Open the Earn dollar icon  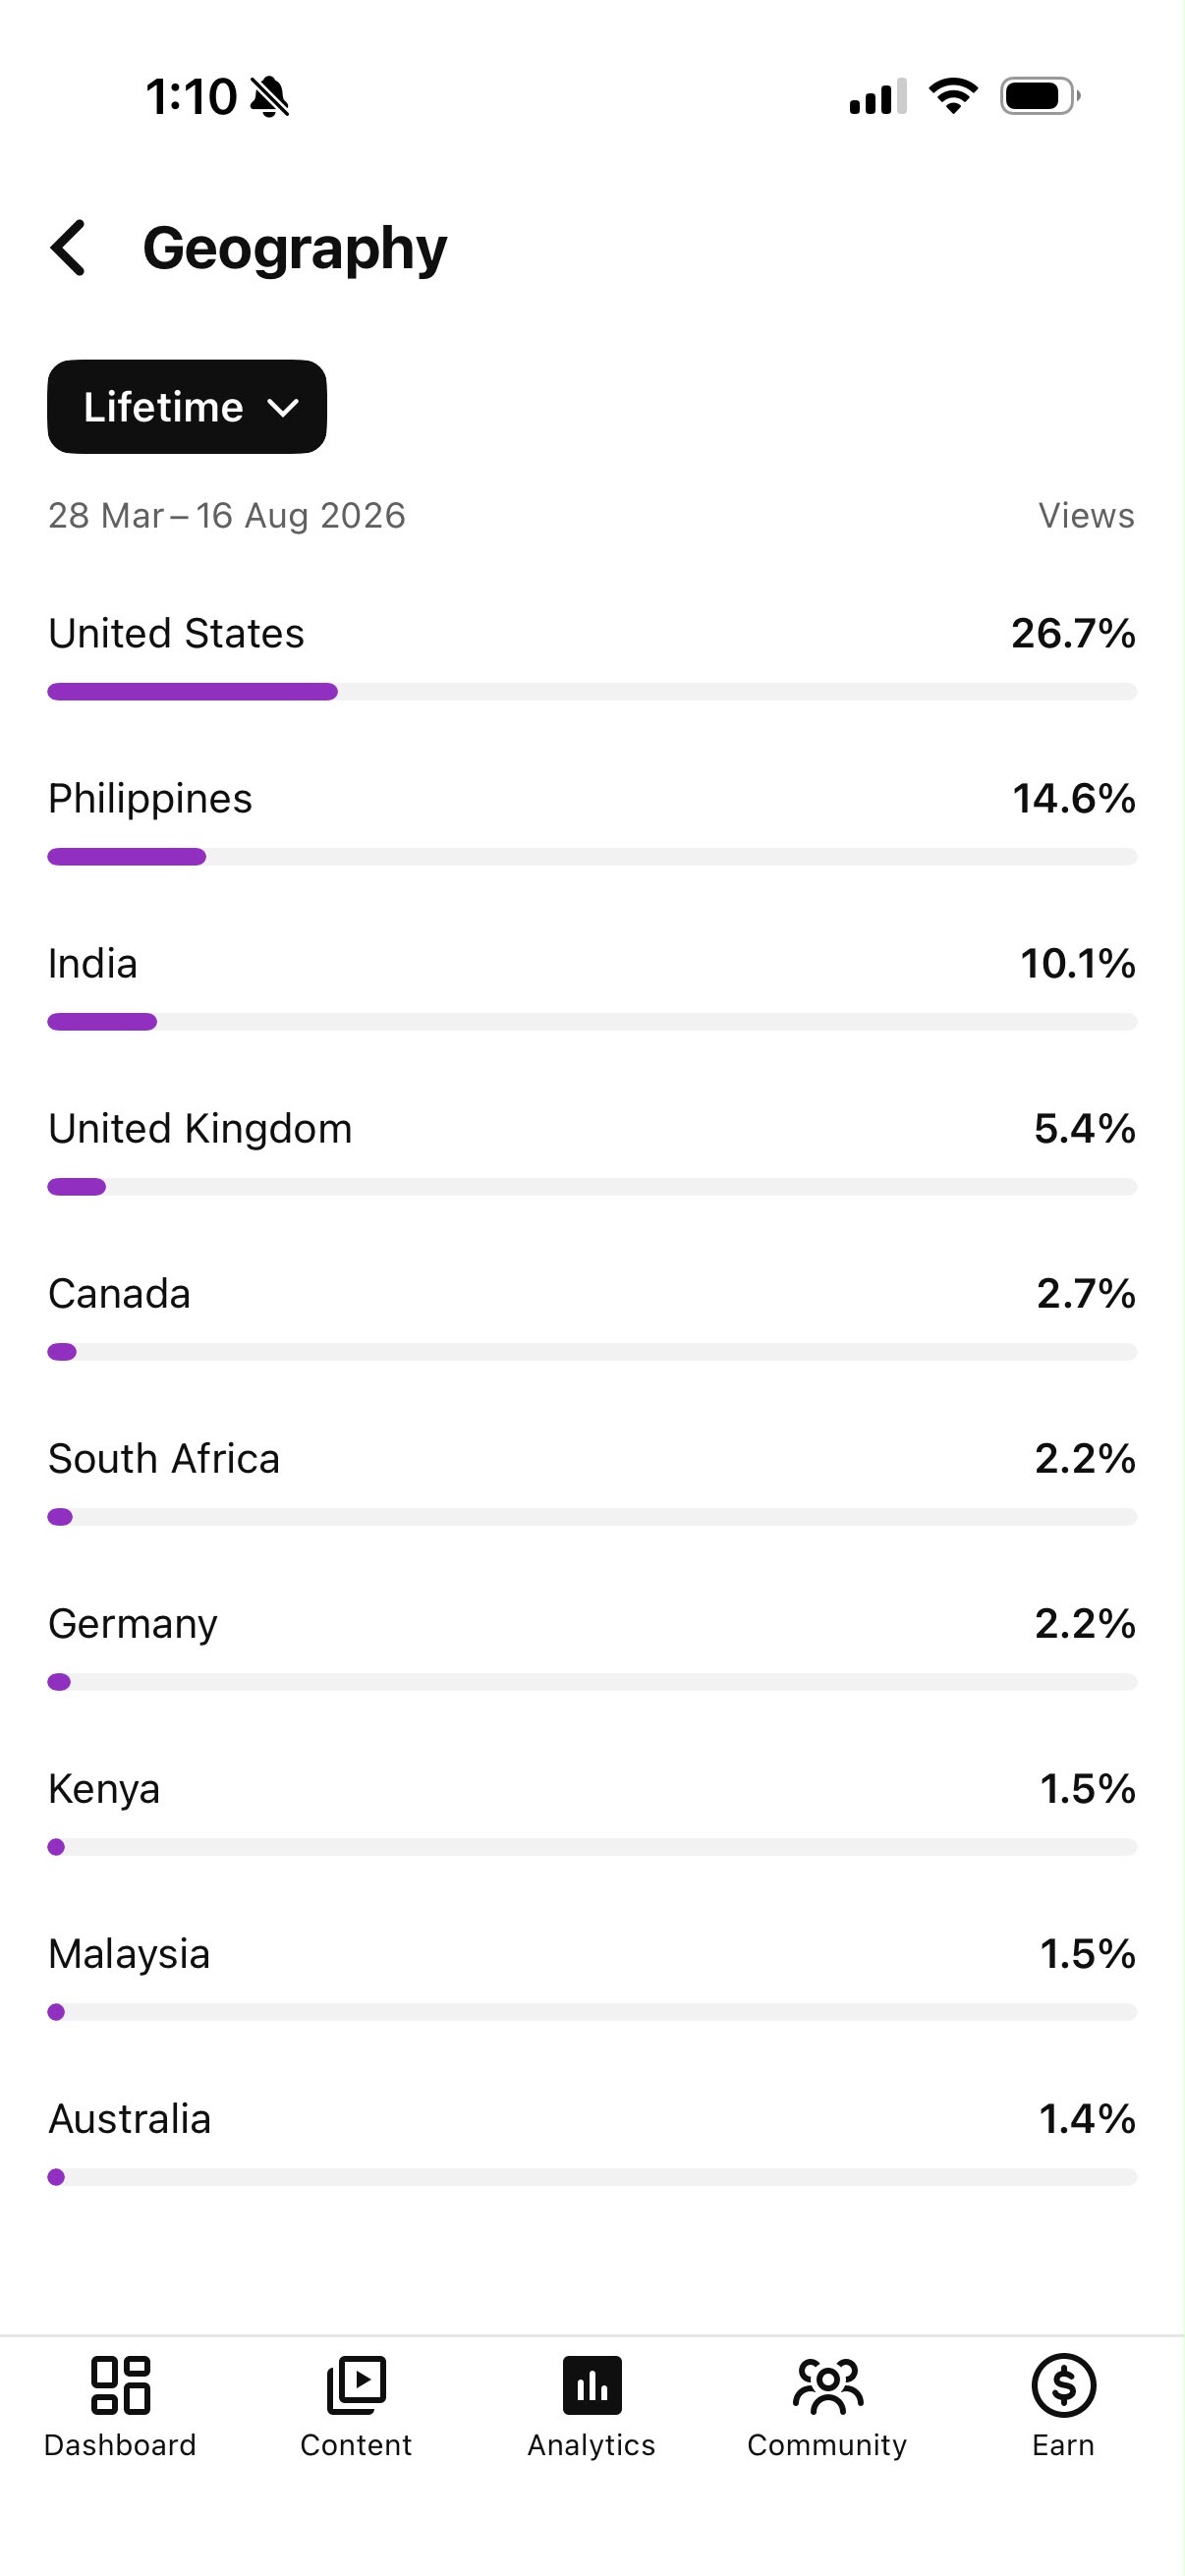tap(1063, 2385)
